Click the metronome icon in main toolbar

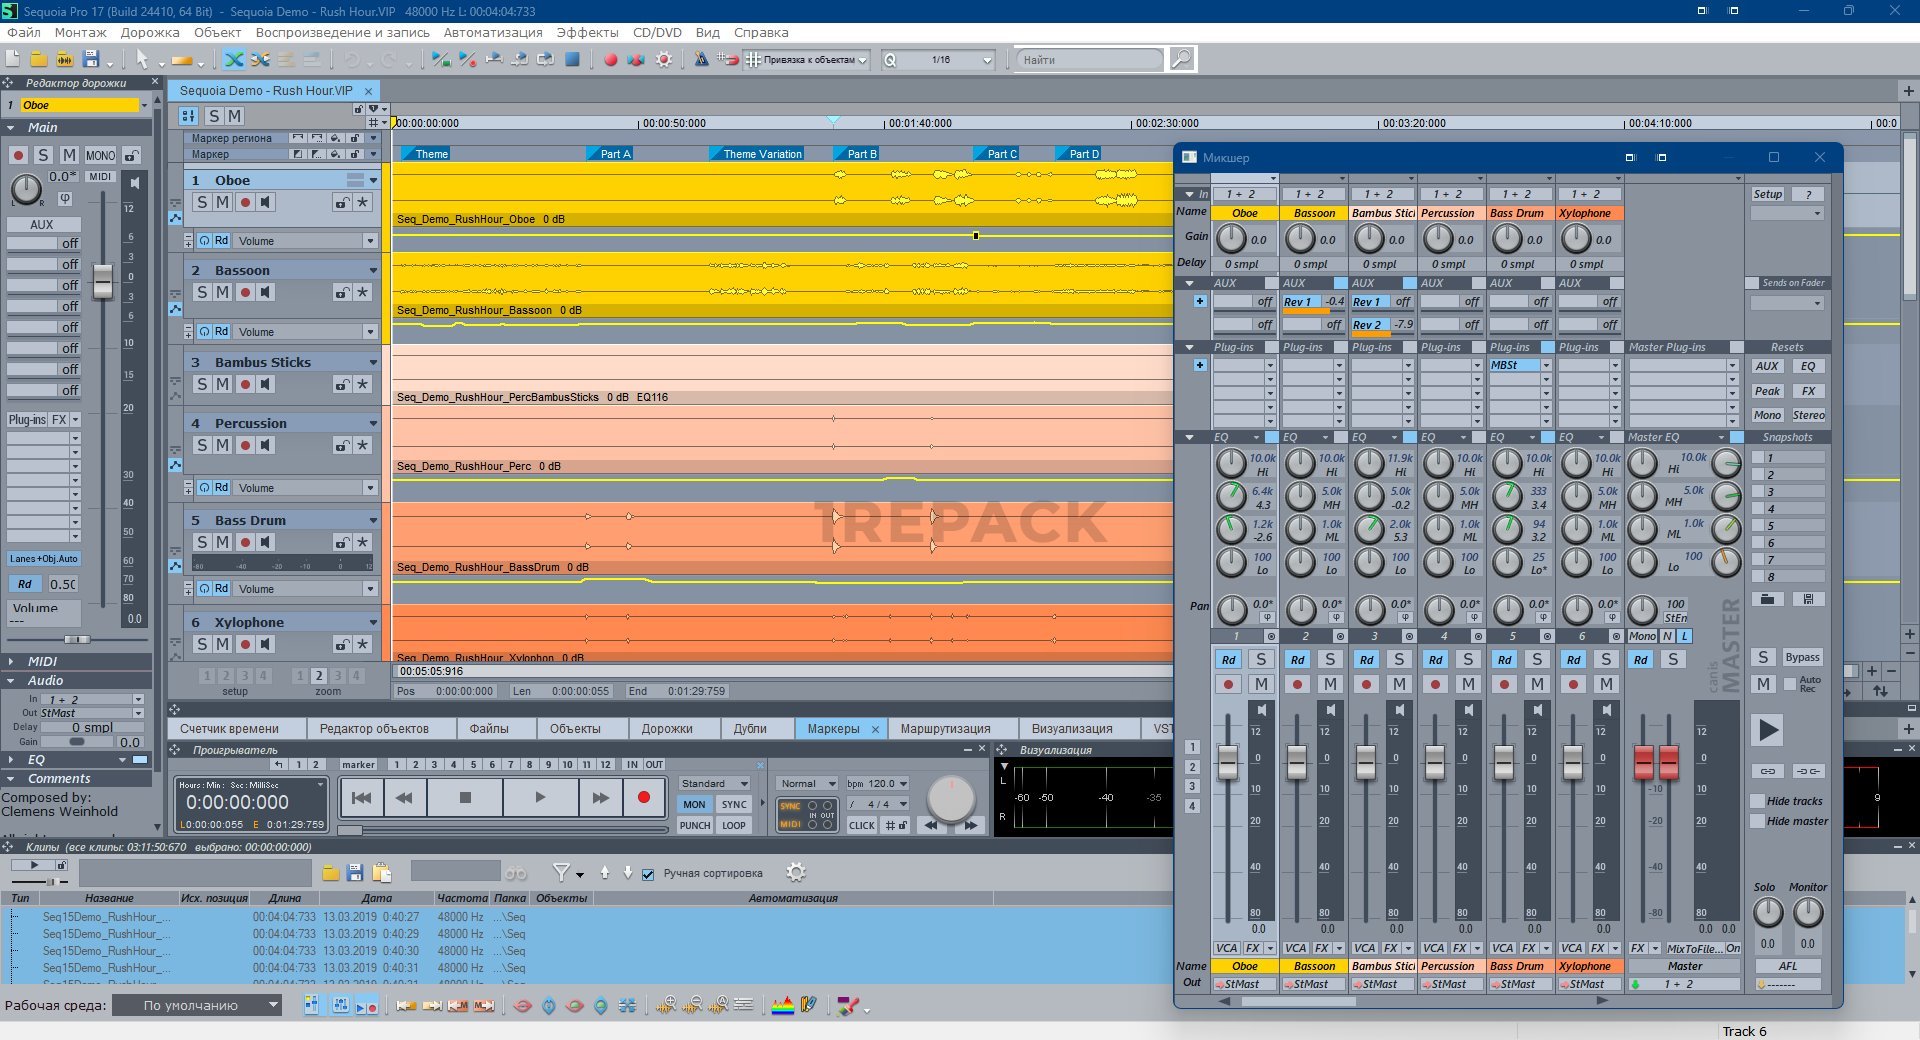coord(702,60)
